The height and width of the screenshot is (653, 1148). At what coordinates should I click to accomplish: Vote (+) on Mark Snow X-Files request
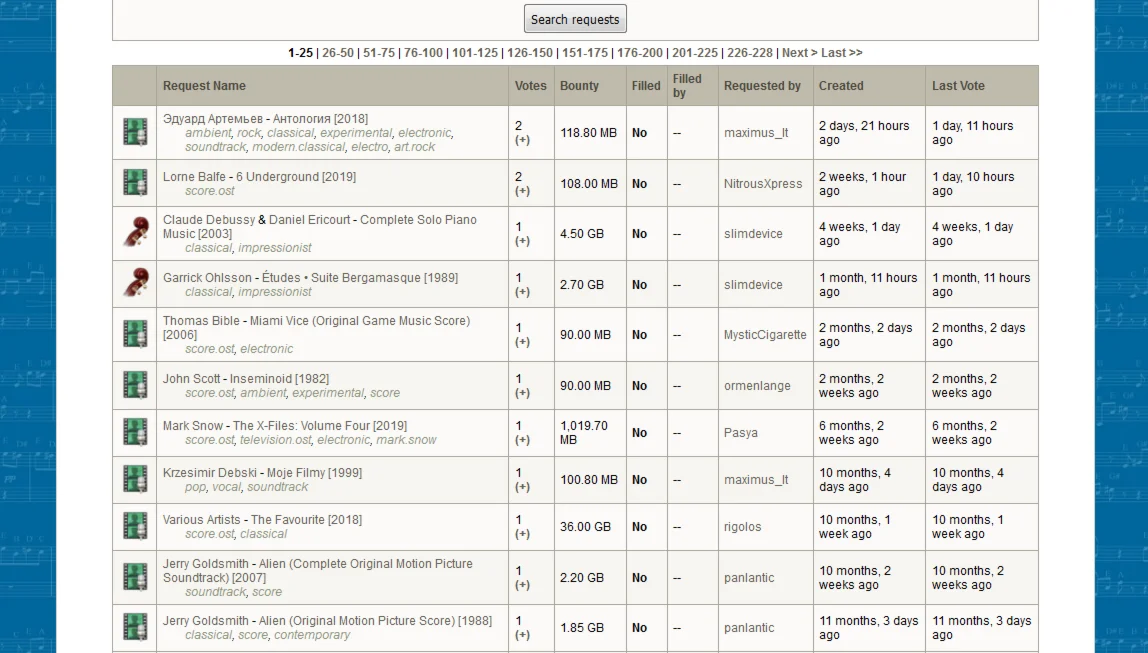pos(522,440)
